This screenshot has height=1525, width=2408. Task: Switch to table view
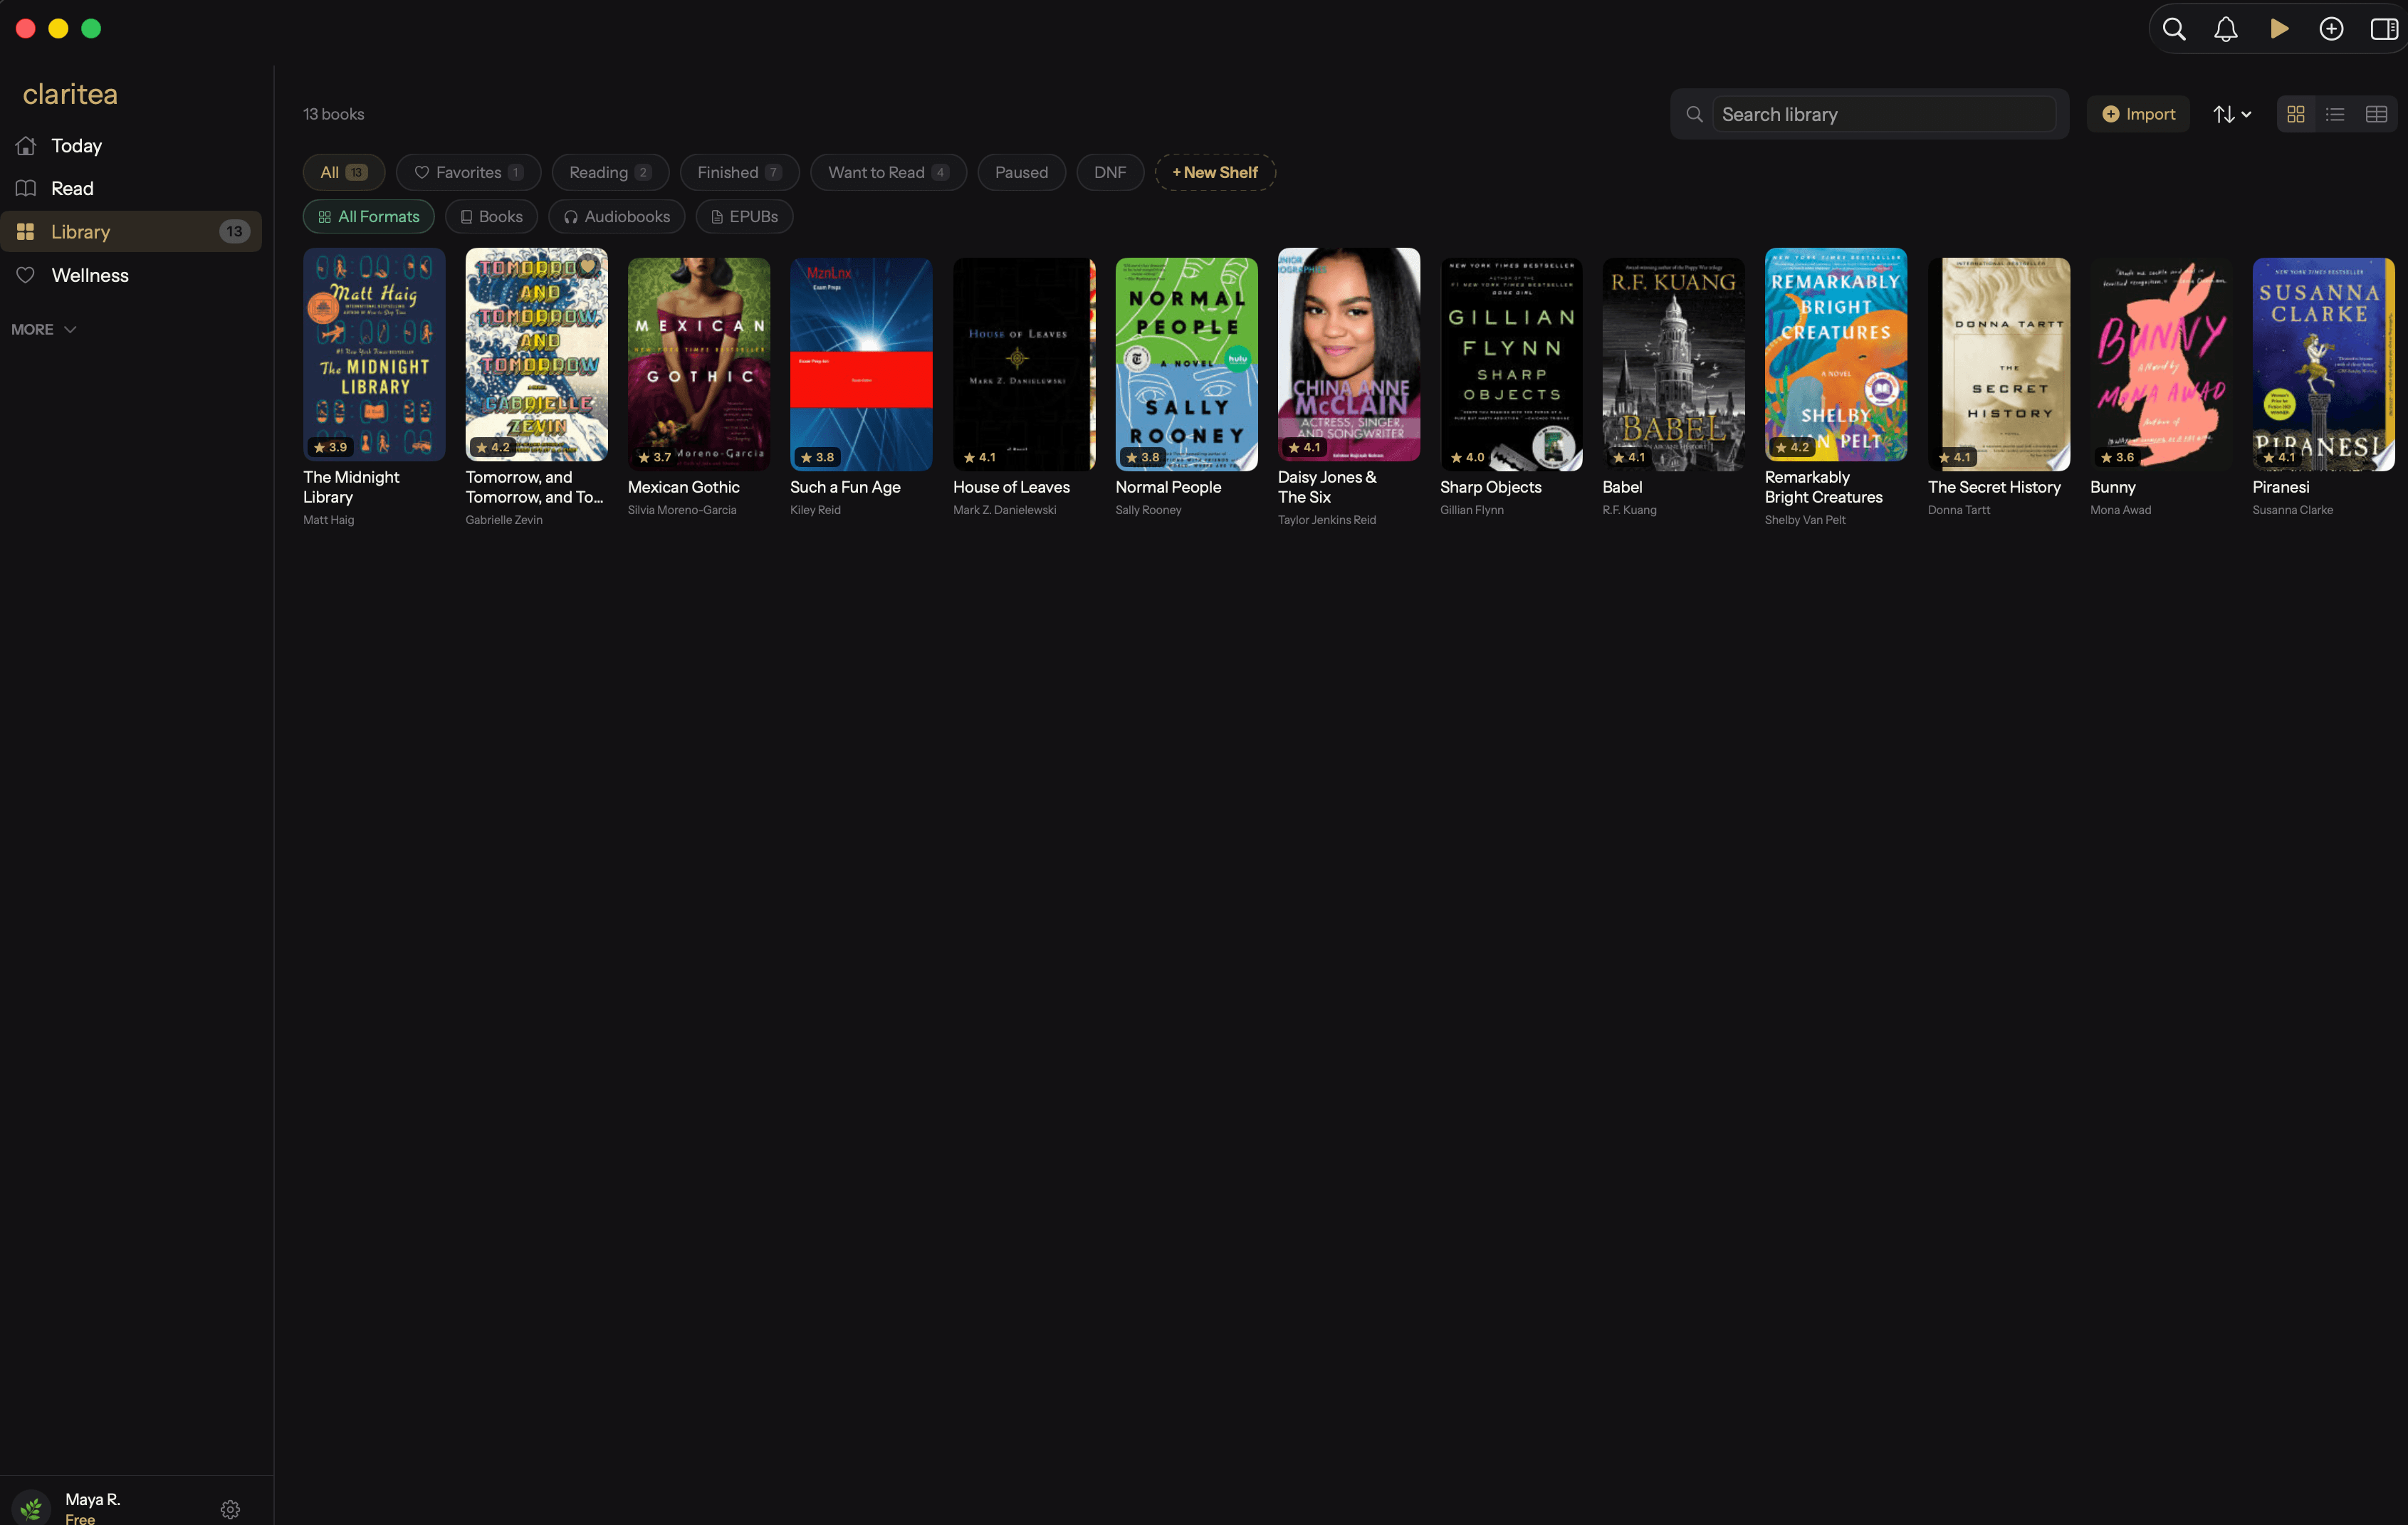pyautogui.click(x=2376, y=115)
